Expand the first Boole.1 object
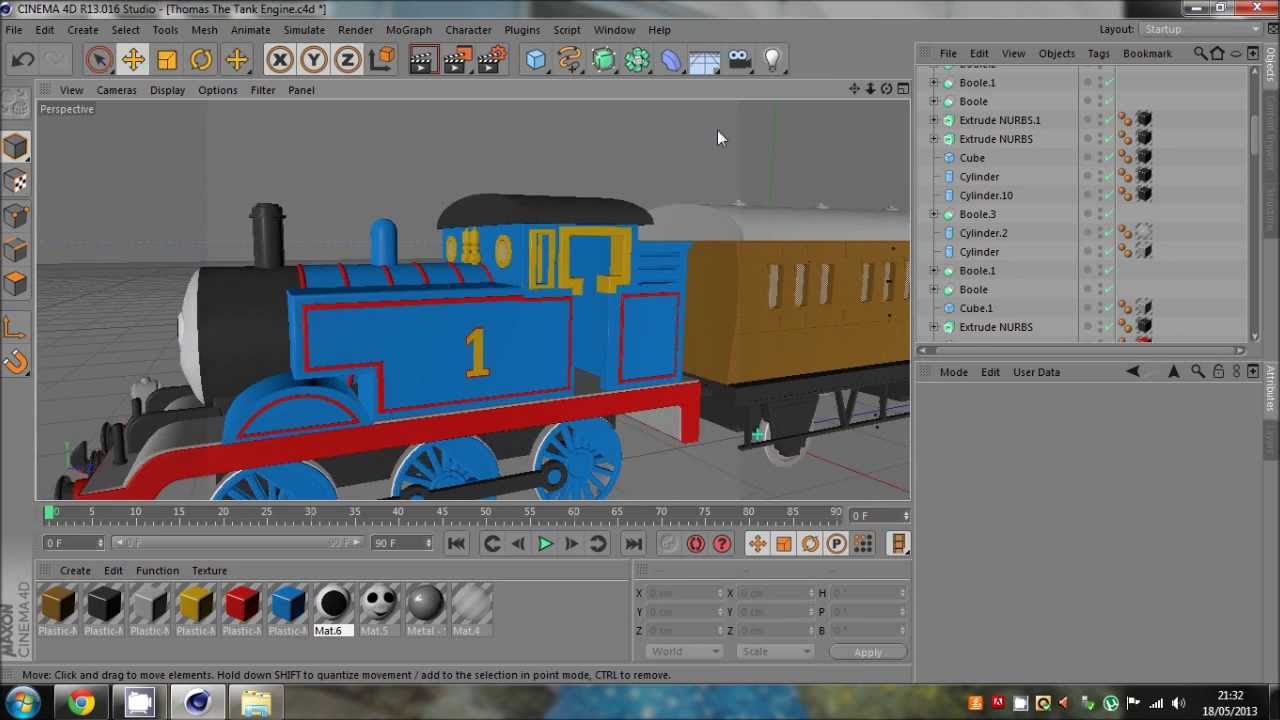 point(934,83)
